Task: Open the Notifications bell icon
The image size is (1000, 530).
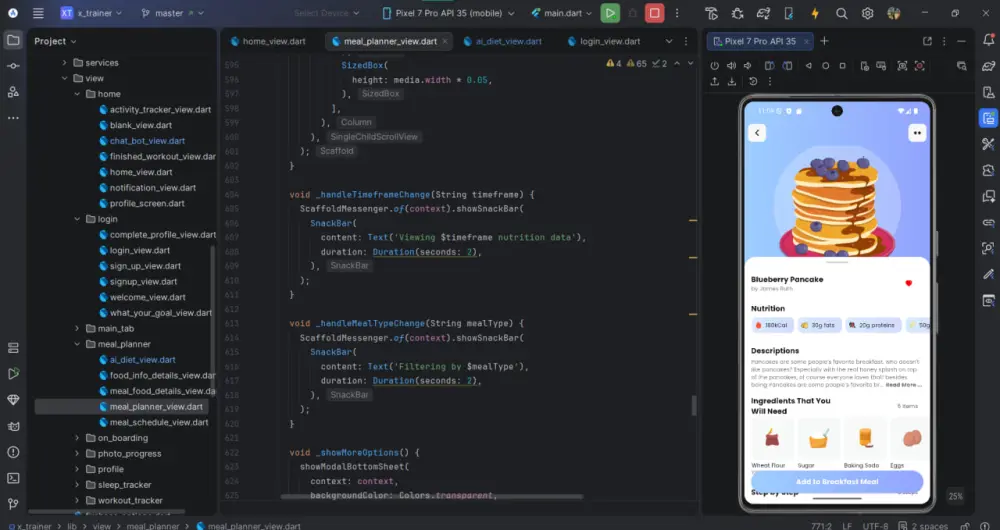Action: click(989, 40)
